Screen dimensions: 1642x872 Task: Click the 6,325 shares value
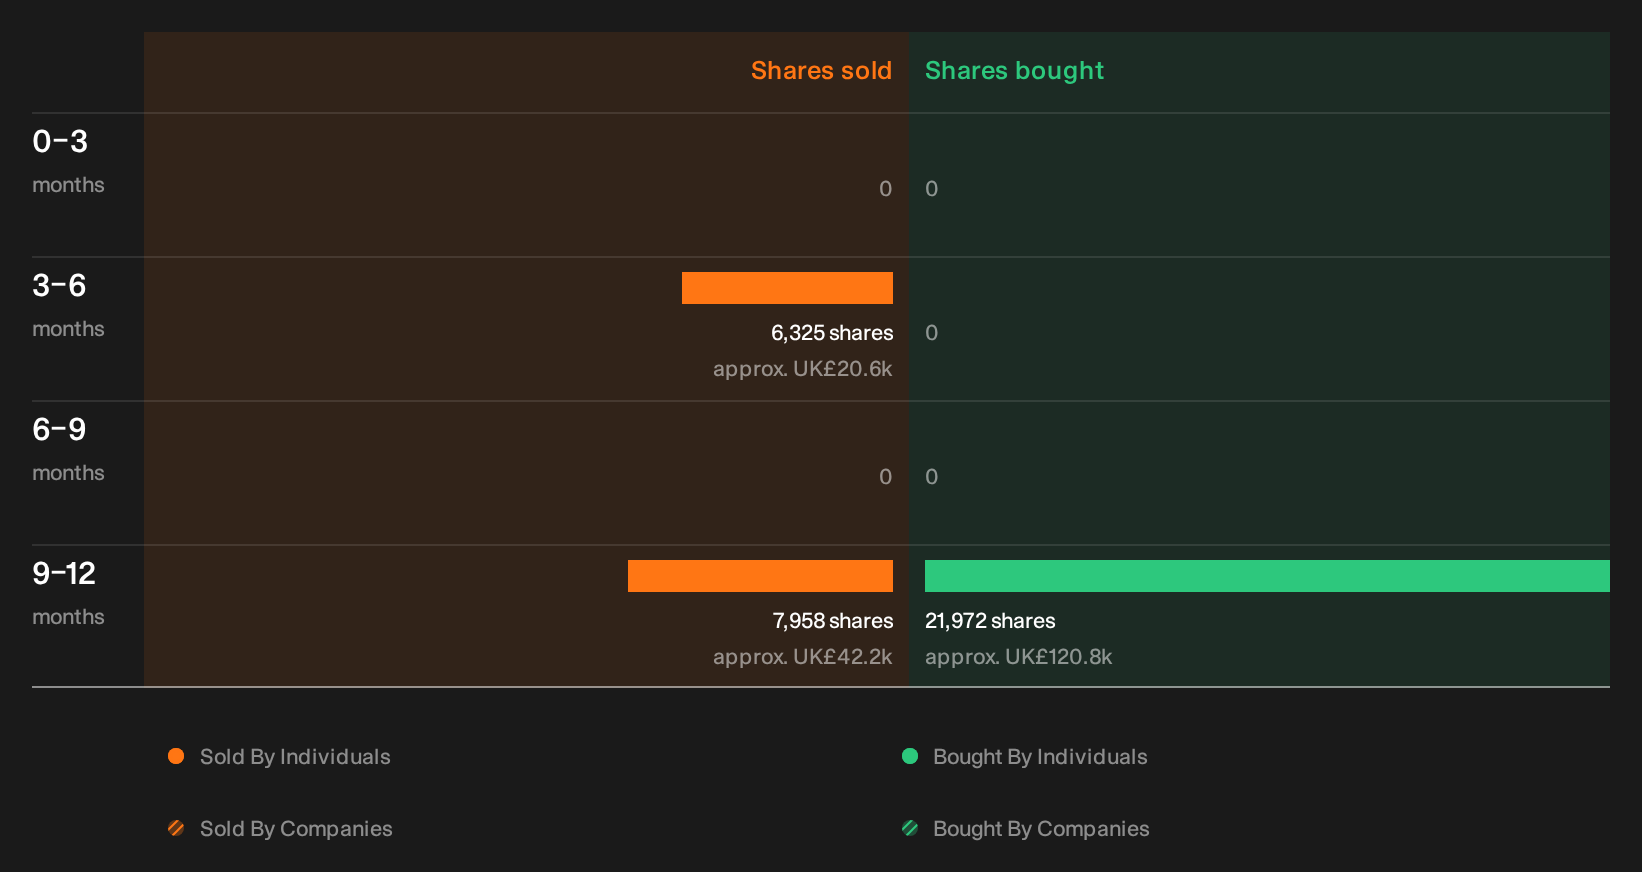point(832,333)
